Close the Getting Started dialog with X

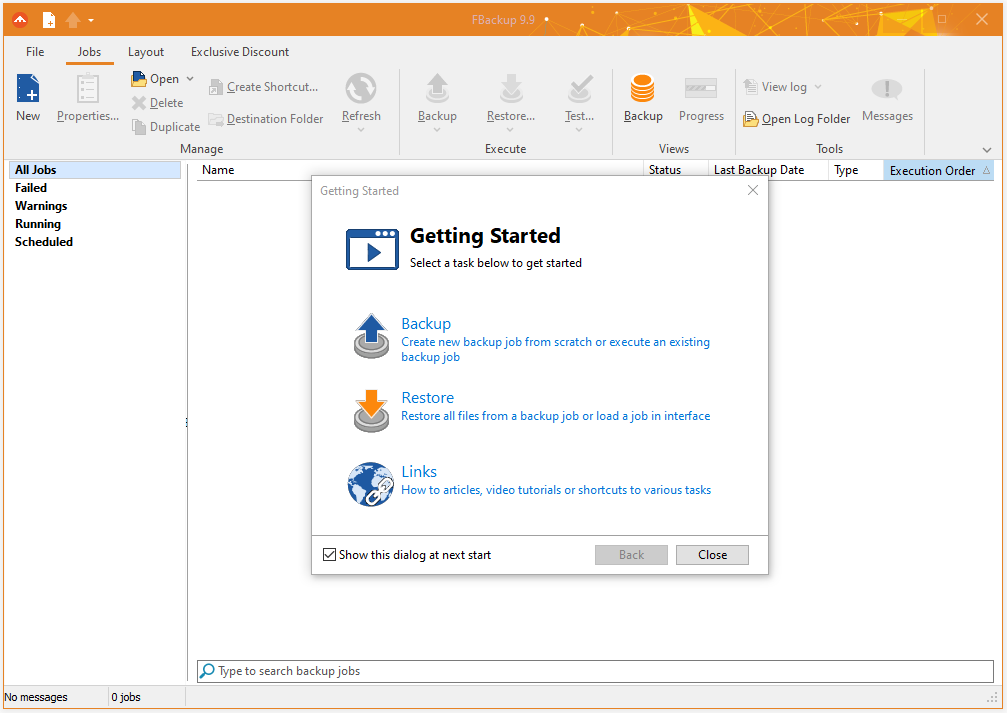pos(753,190)
